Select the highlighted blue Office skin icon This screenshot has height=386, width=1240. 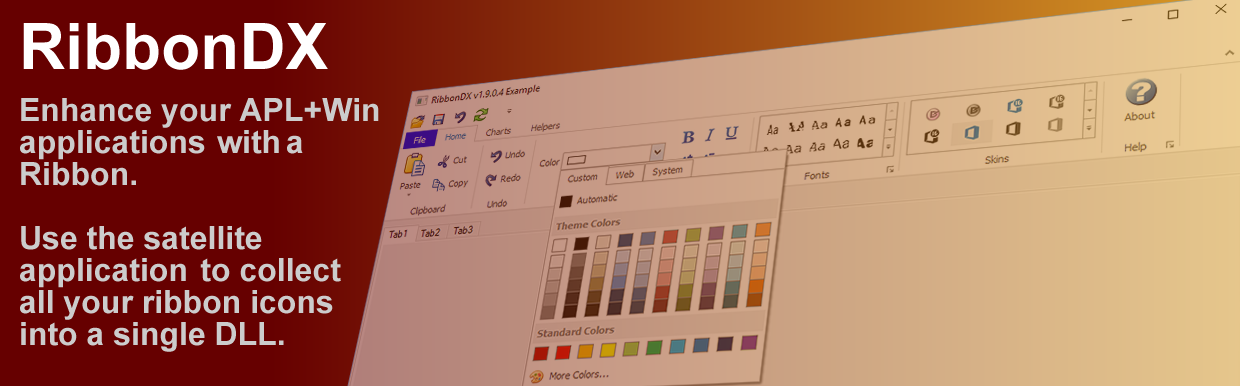pyautogui.click(x=971, y=131)
